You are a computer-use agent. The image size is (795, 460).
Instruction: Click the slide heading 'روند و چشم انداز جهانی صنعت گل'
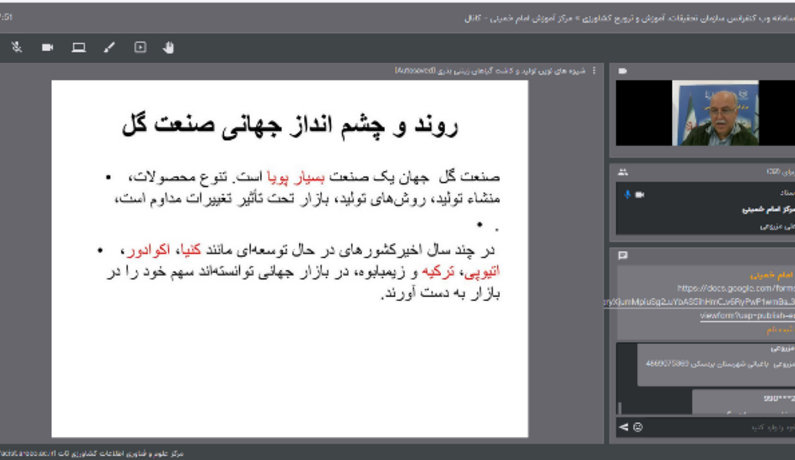[x=290, y=125]
